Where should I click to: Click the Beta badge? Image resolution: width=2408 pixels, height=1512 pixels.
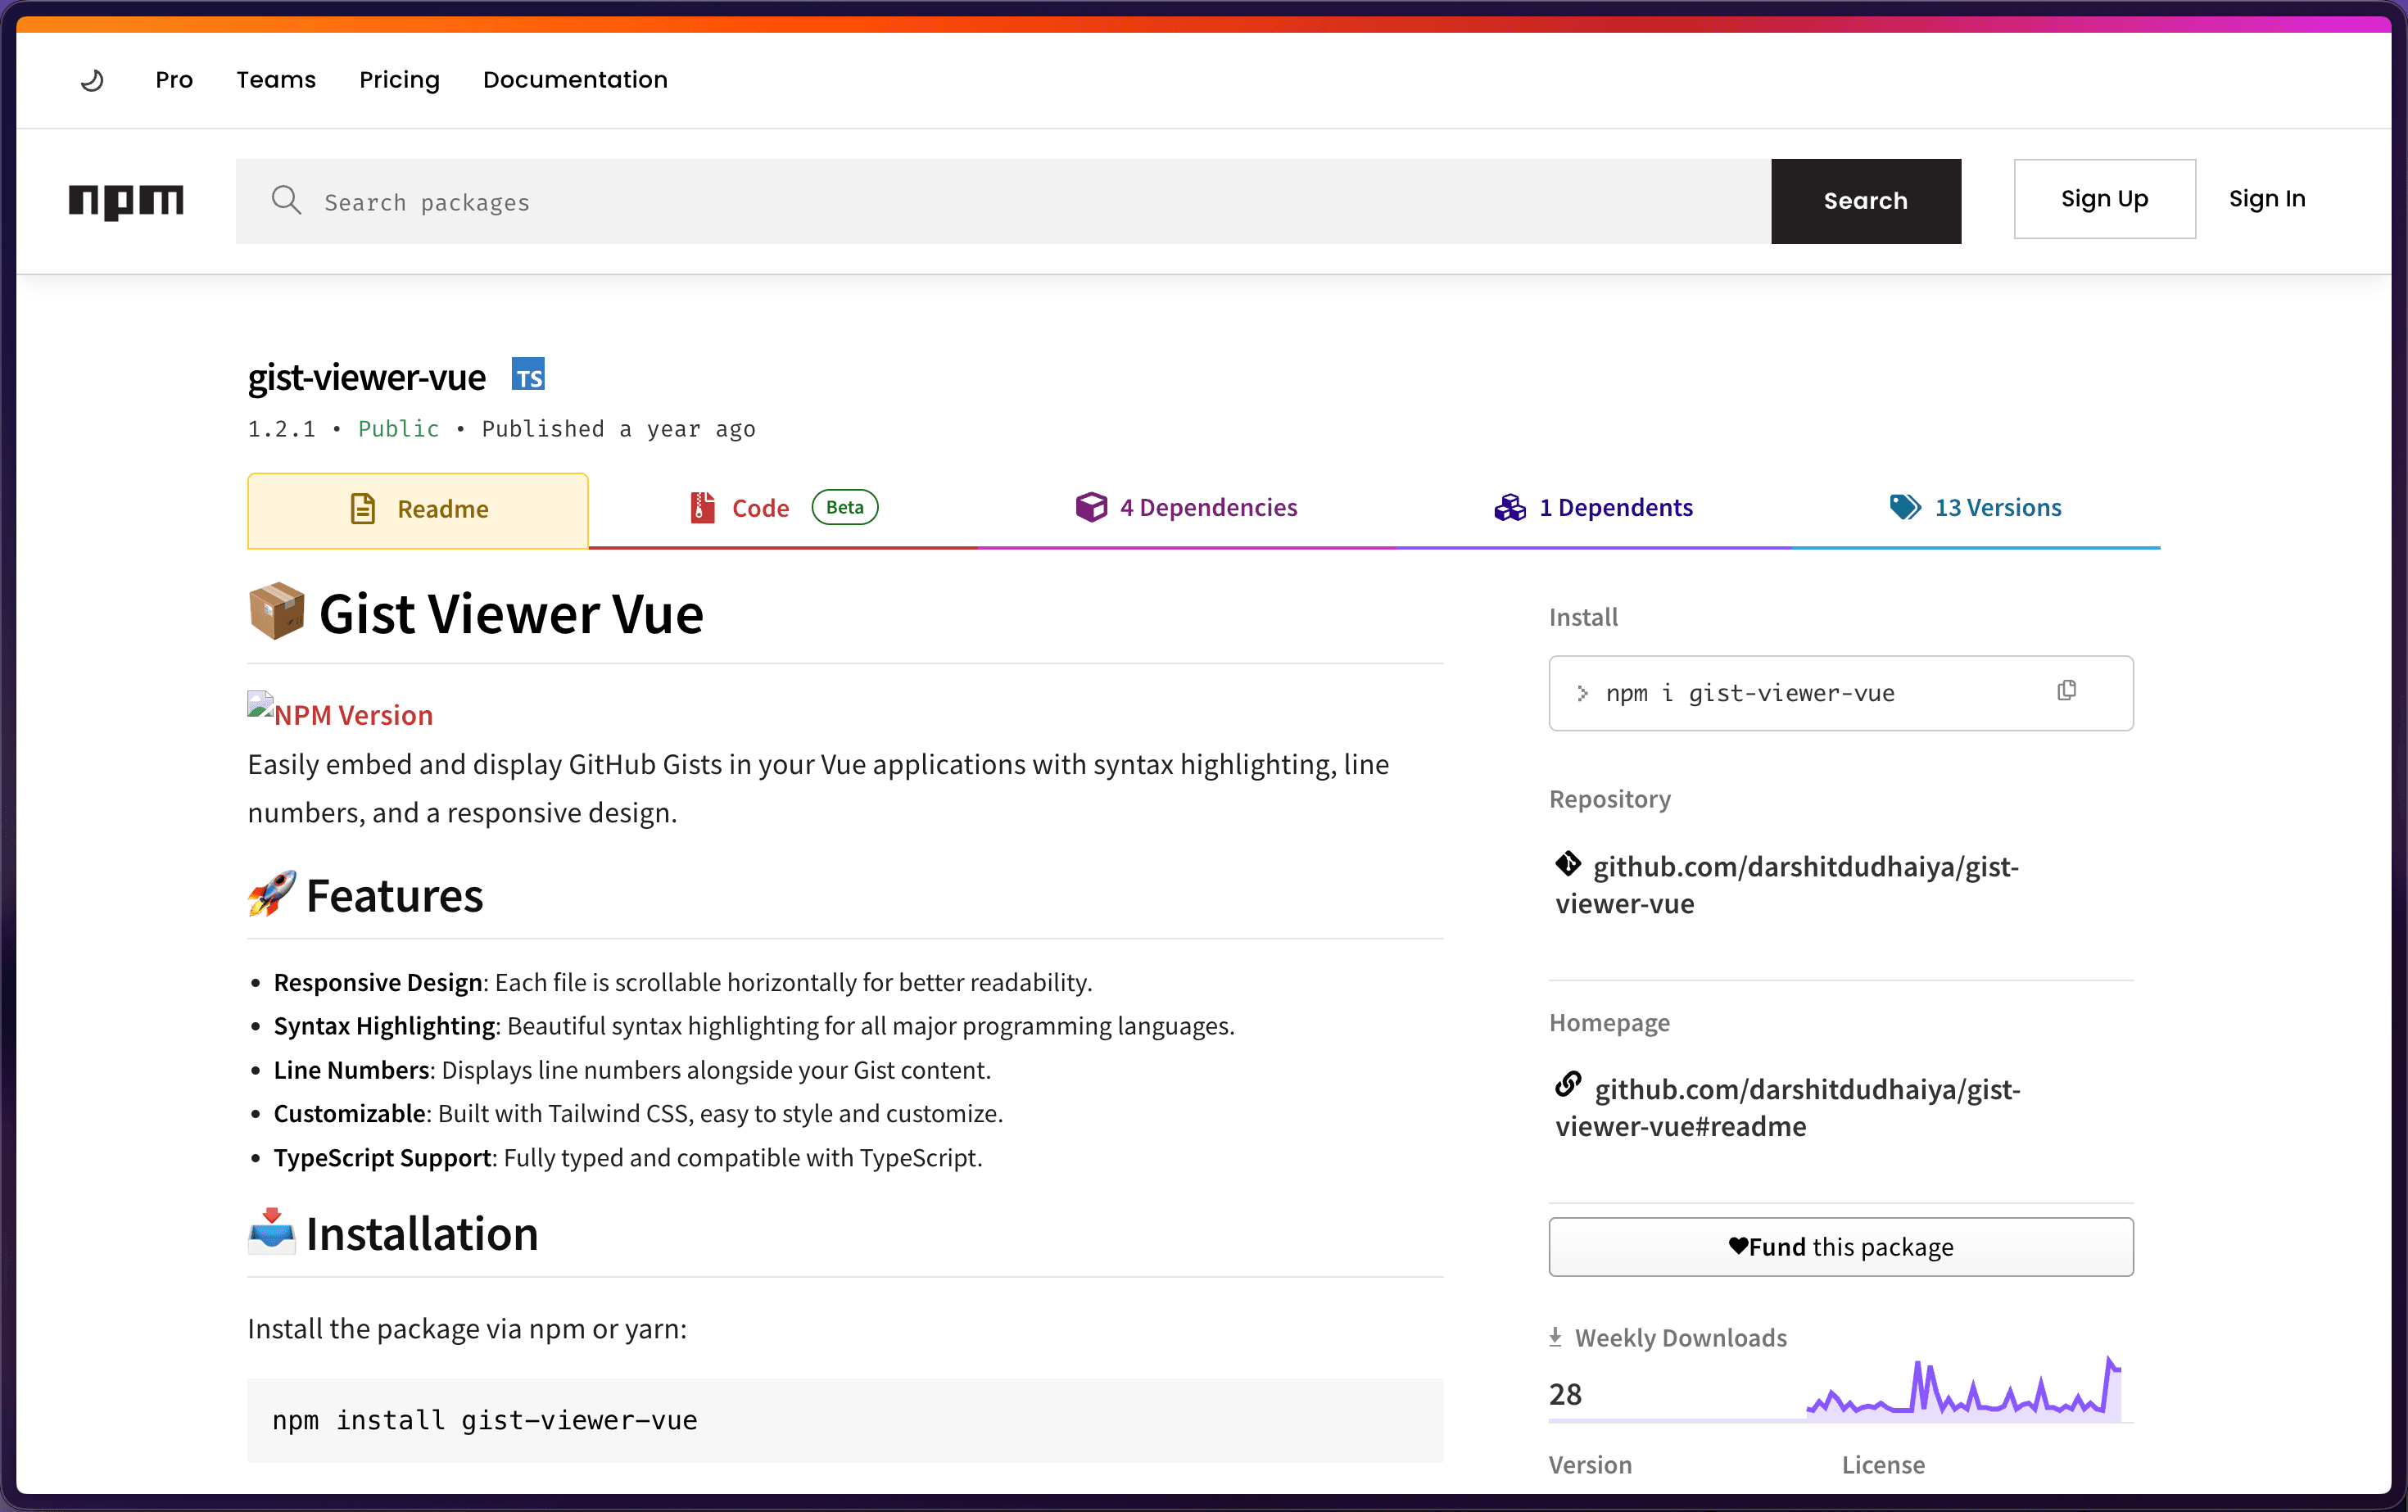point(844,507)
